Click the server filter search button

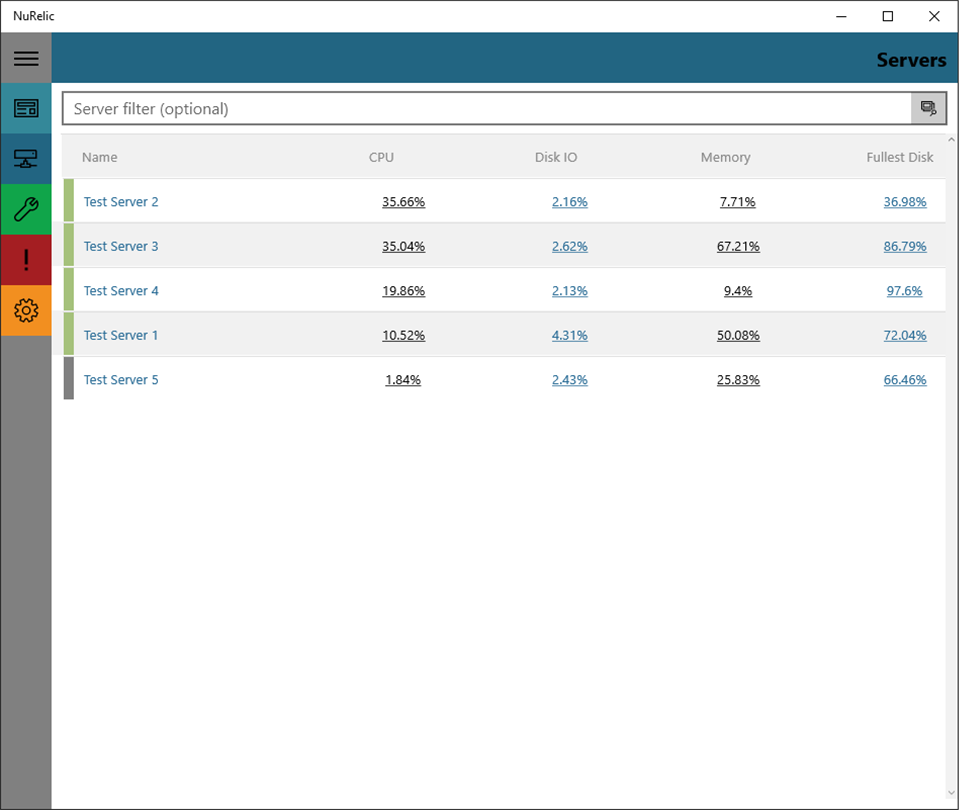(928, 108)
